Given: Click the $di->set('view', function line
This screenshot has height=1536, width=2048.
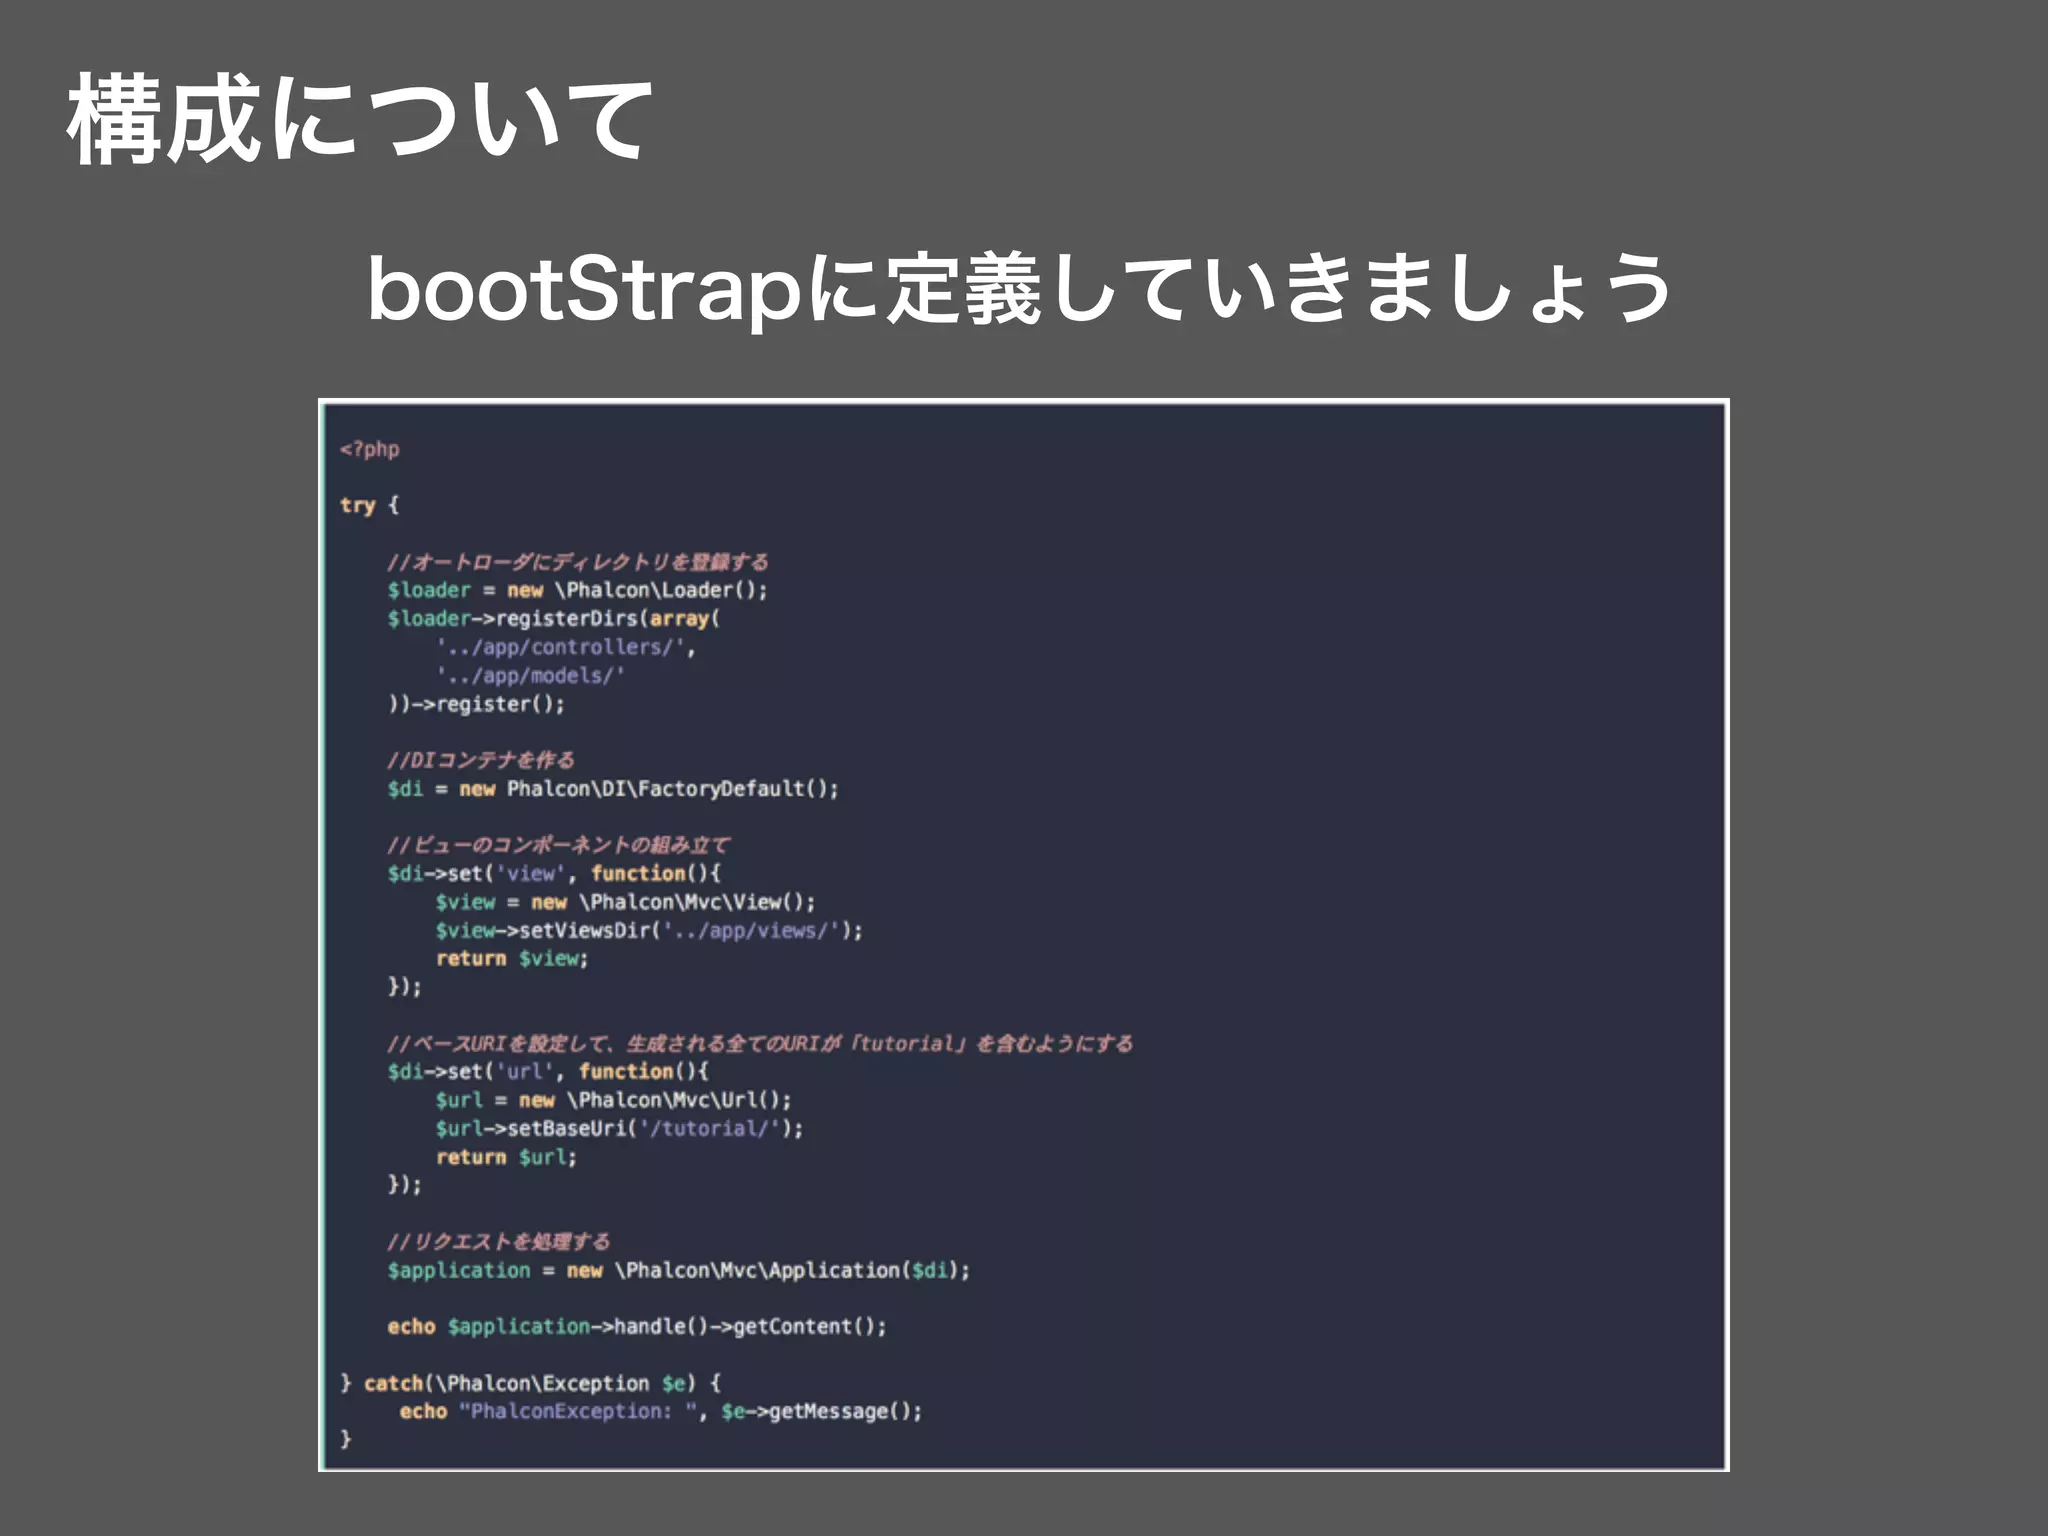Looking at the screenshot, I should click(x=553, y=873).
